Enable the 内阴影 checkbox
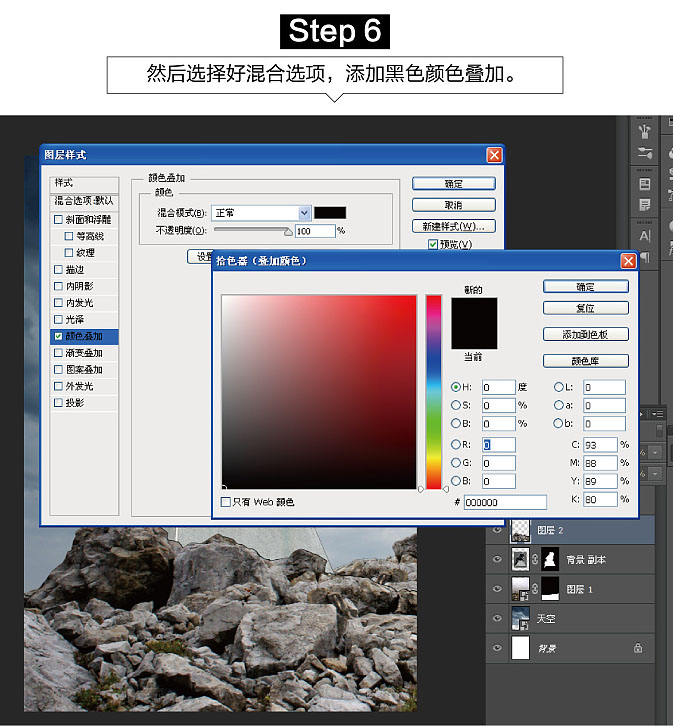 tap(58, 286)
